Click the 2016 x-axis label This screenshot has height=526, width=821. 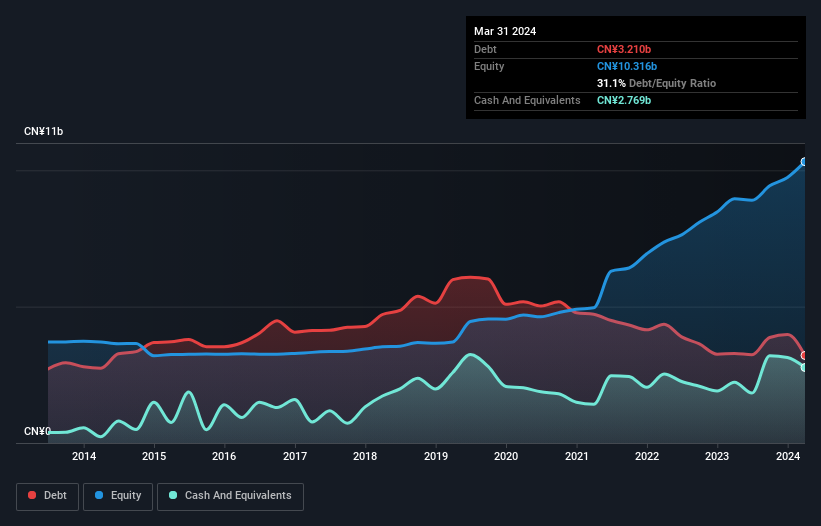224,456
